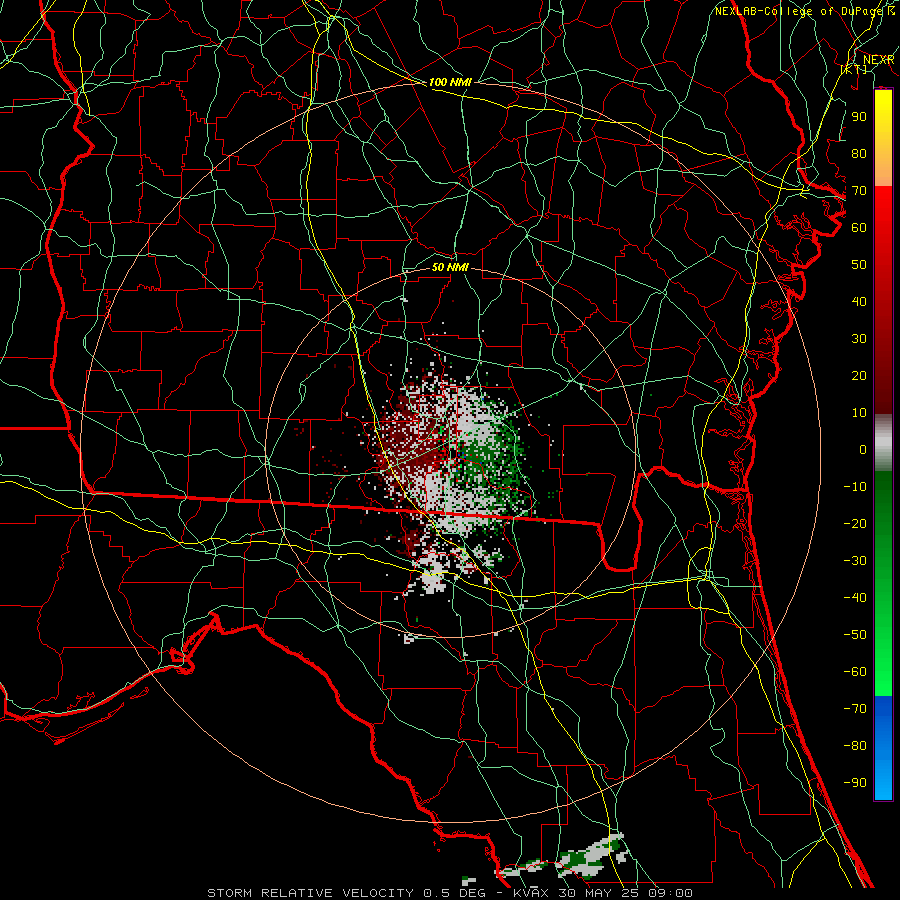This screenshot has width=900, height=900.
Task: Click the "0" velocity scale value
Action: tap(863, 449)
